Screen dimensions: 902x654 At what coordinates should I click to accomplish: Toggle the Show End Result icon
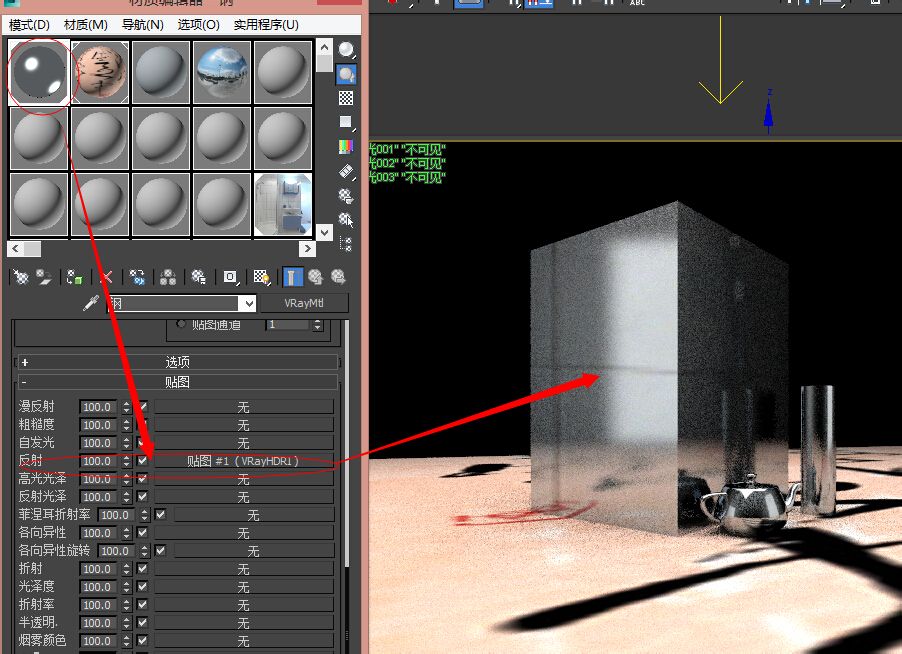click(292, 277)
